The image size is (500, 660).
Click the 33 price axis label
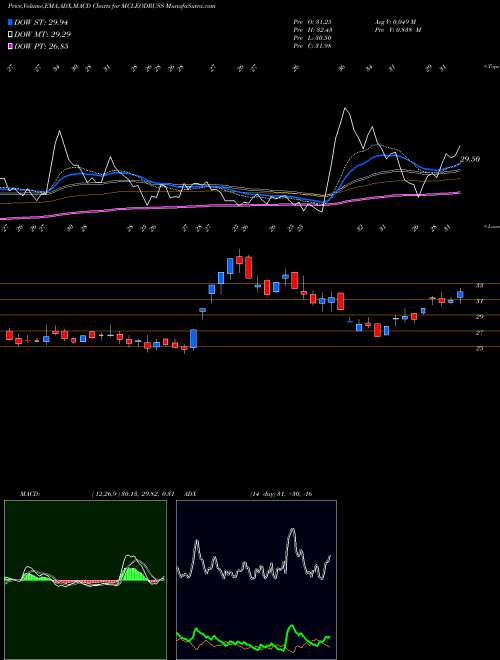pyautogui.click(x=479, y=286)
